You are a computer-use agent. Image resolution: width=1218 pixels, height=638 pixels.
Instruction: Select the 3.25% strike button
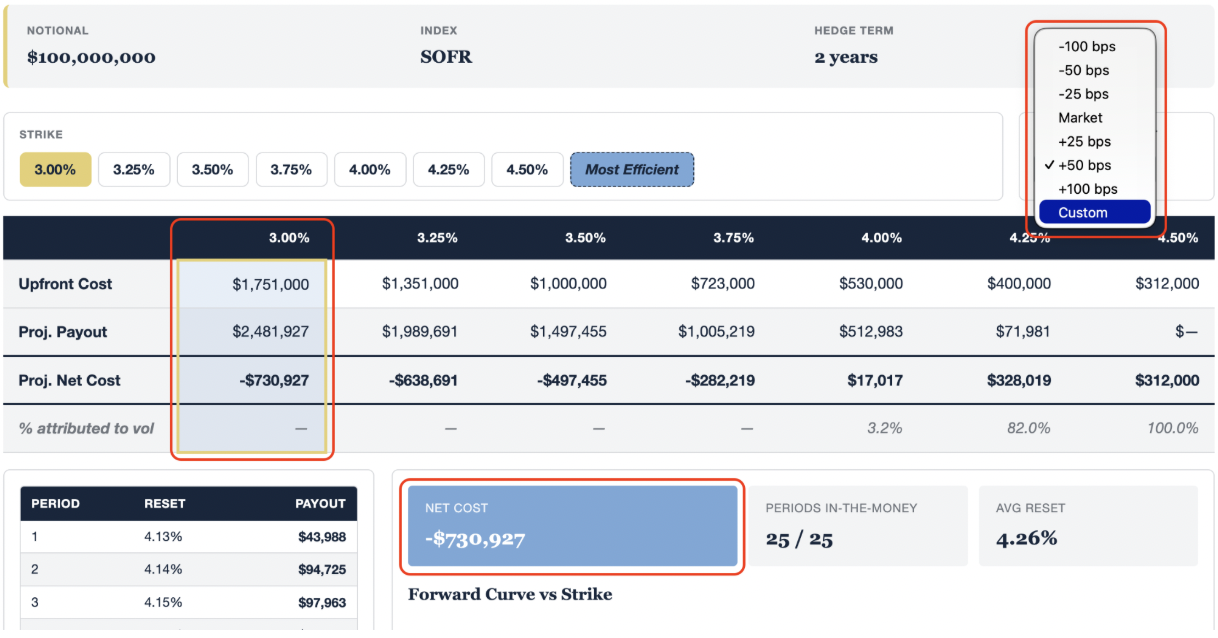(134, 170)
